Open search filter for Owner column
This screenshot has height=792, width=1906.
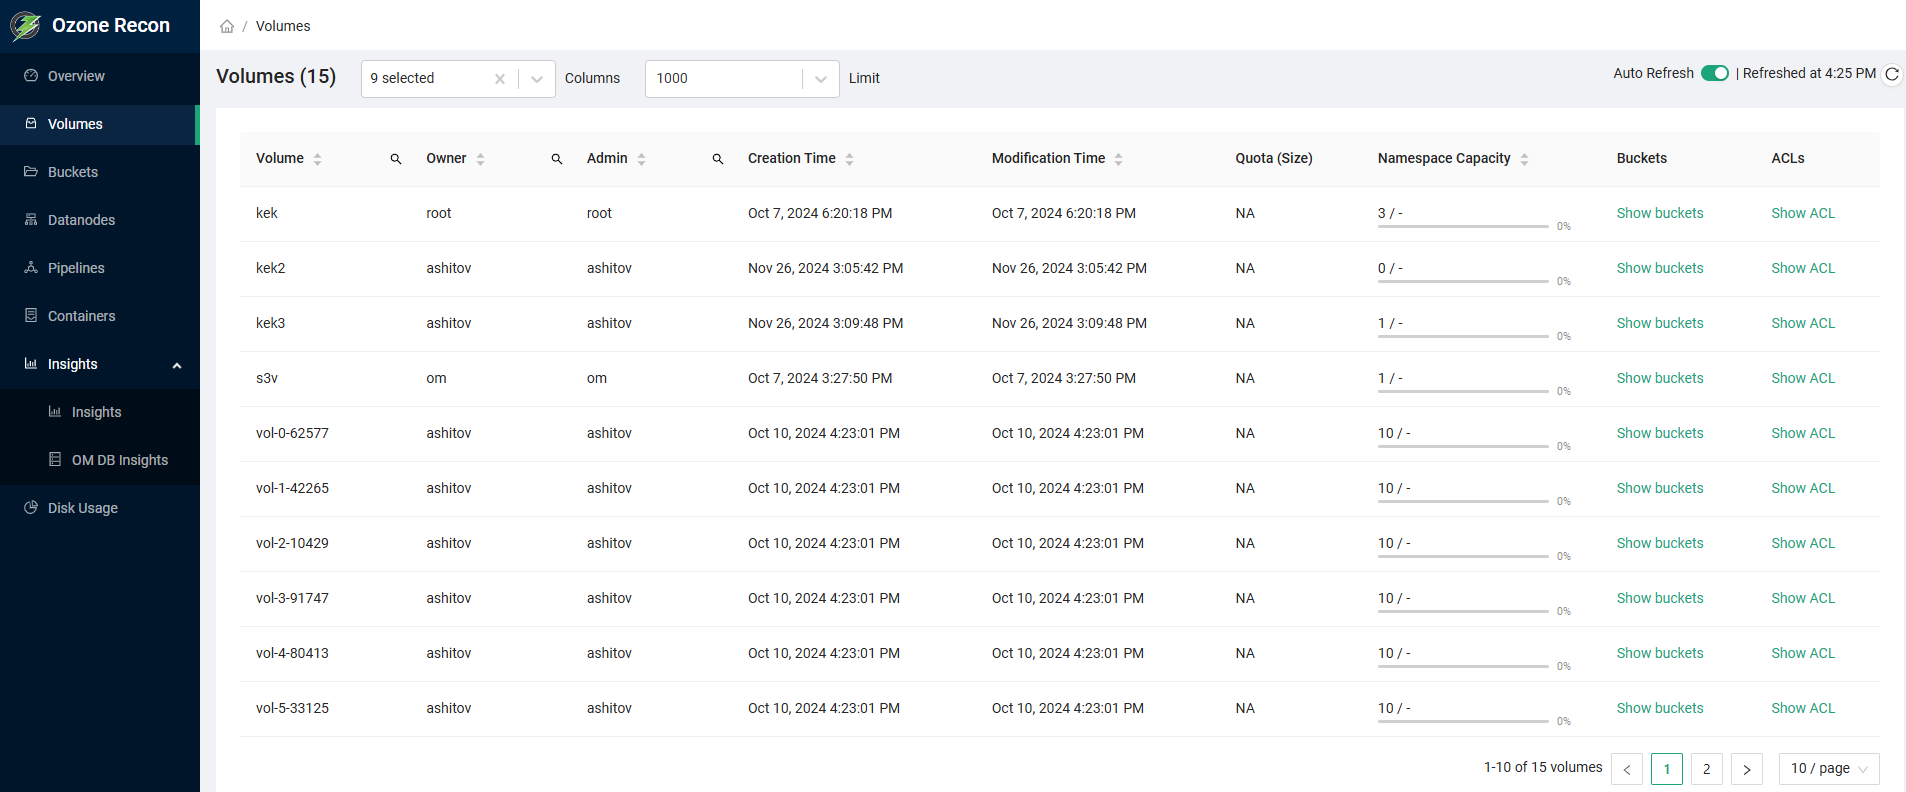(557, 159)
